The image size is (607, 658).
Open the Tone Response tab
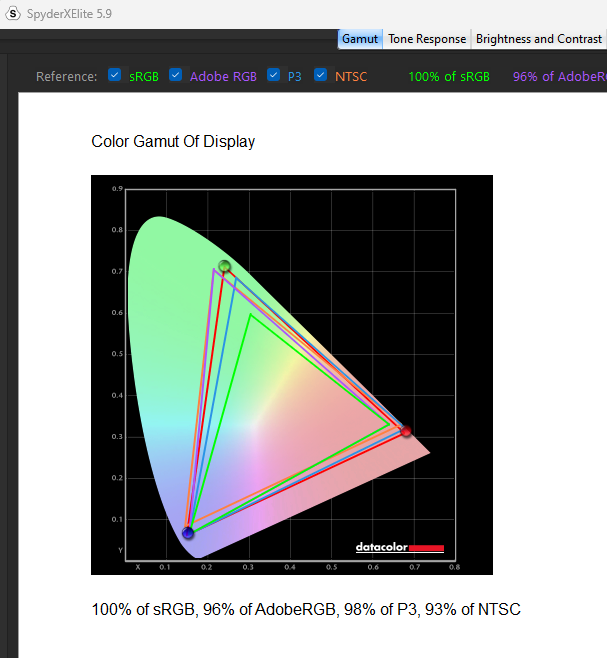427,39
